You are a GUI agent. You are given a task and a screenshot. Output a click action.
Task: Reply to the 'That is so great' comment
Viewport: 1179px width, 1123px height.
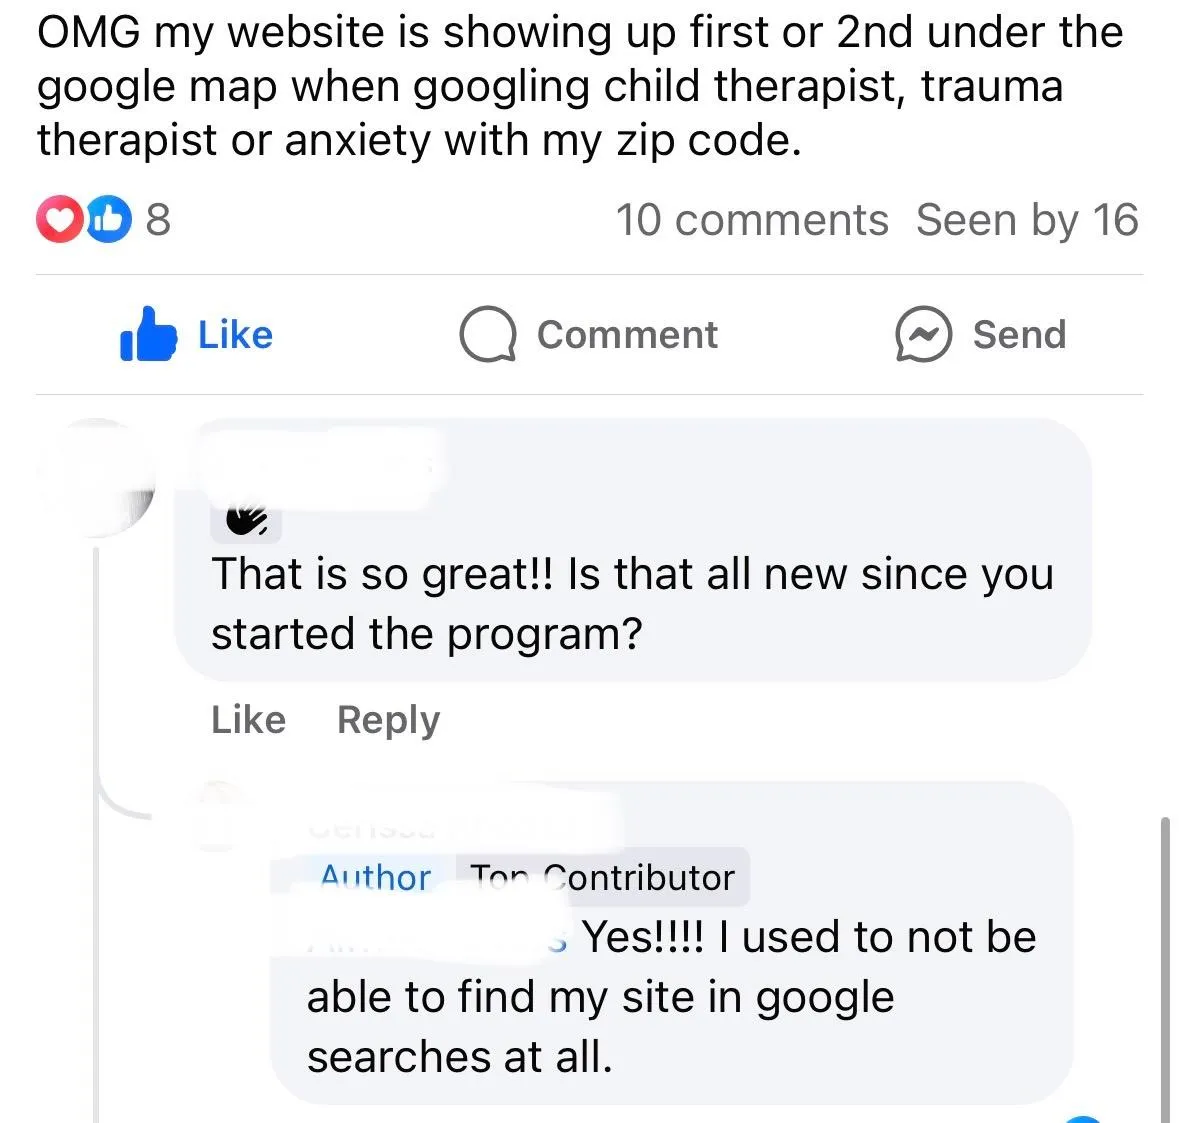[x=388, y=720]
